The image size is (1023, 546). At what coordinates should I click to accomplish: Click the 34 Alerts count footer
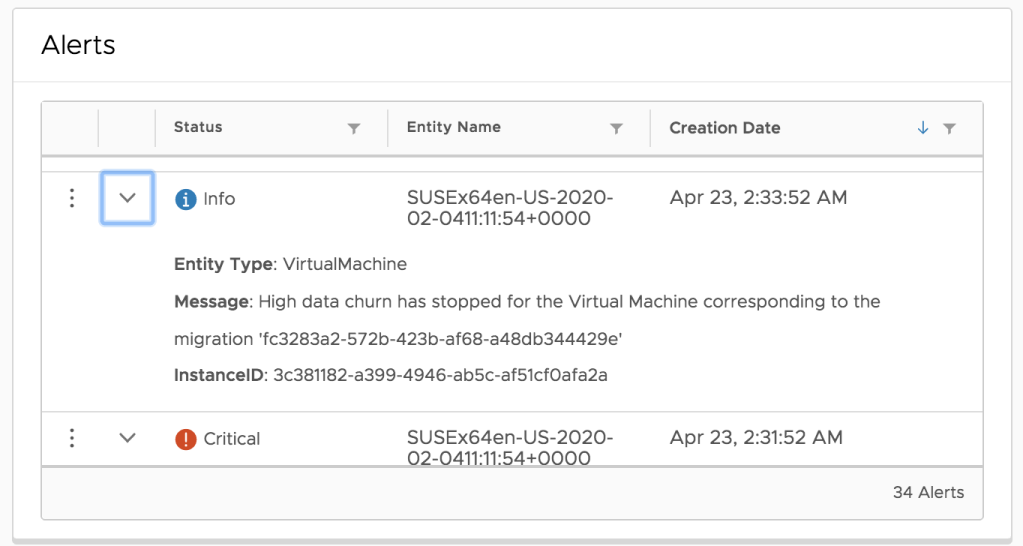[928, 492]
